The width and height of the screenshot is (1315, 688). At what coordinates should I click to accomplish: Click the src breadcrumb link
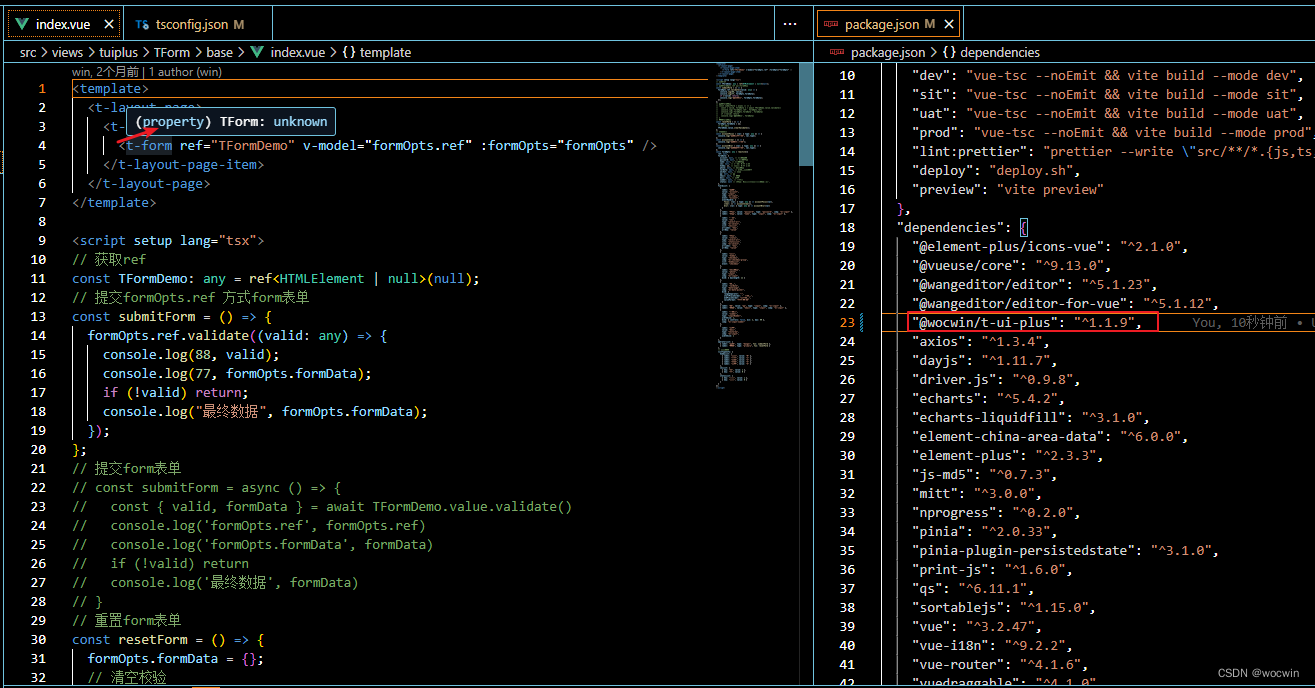tap(27, 52)
